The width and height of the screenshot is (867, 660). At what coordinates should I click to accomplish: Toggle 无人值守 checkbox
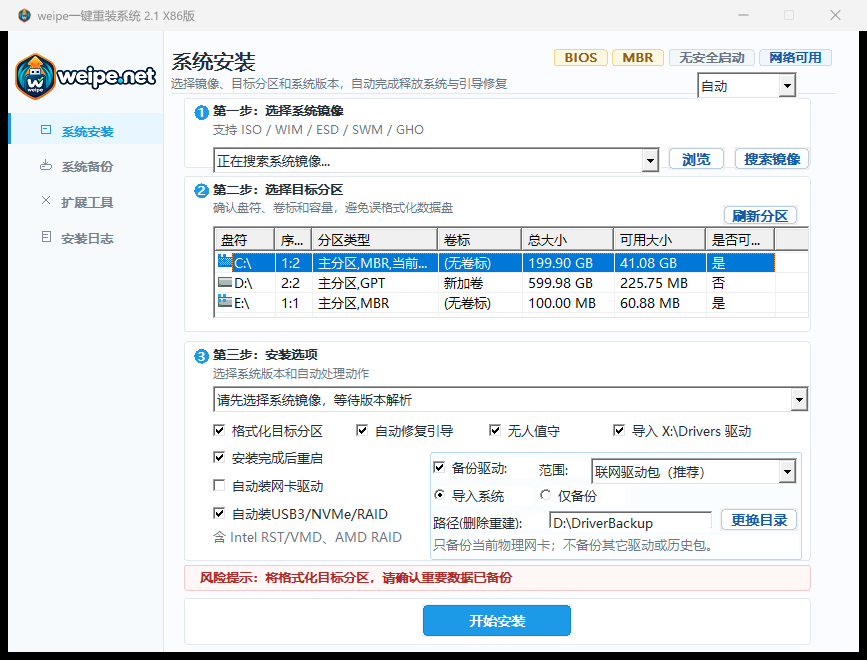tap(495, 430)
